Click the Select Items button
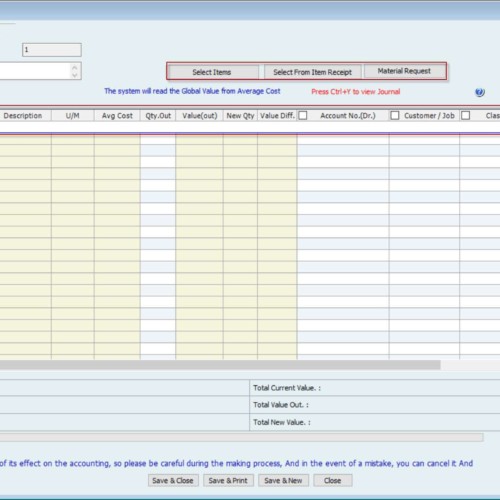 212,72
